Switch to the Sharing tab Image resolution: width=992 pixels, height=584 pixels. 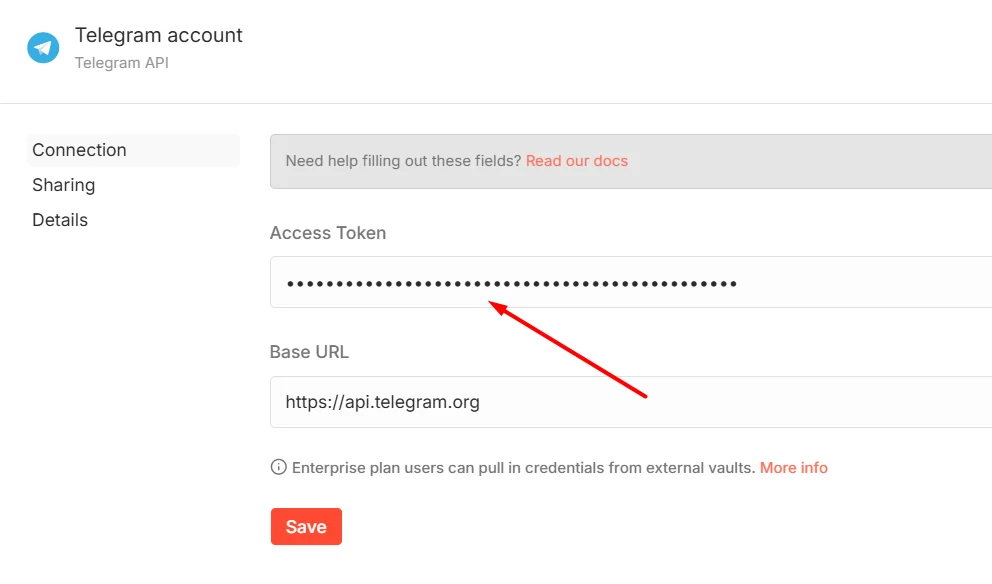[x=64, y=185]
